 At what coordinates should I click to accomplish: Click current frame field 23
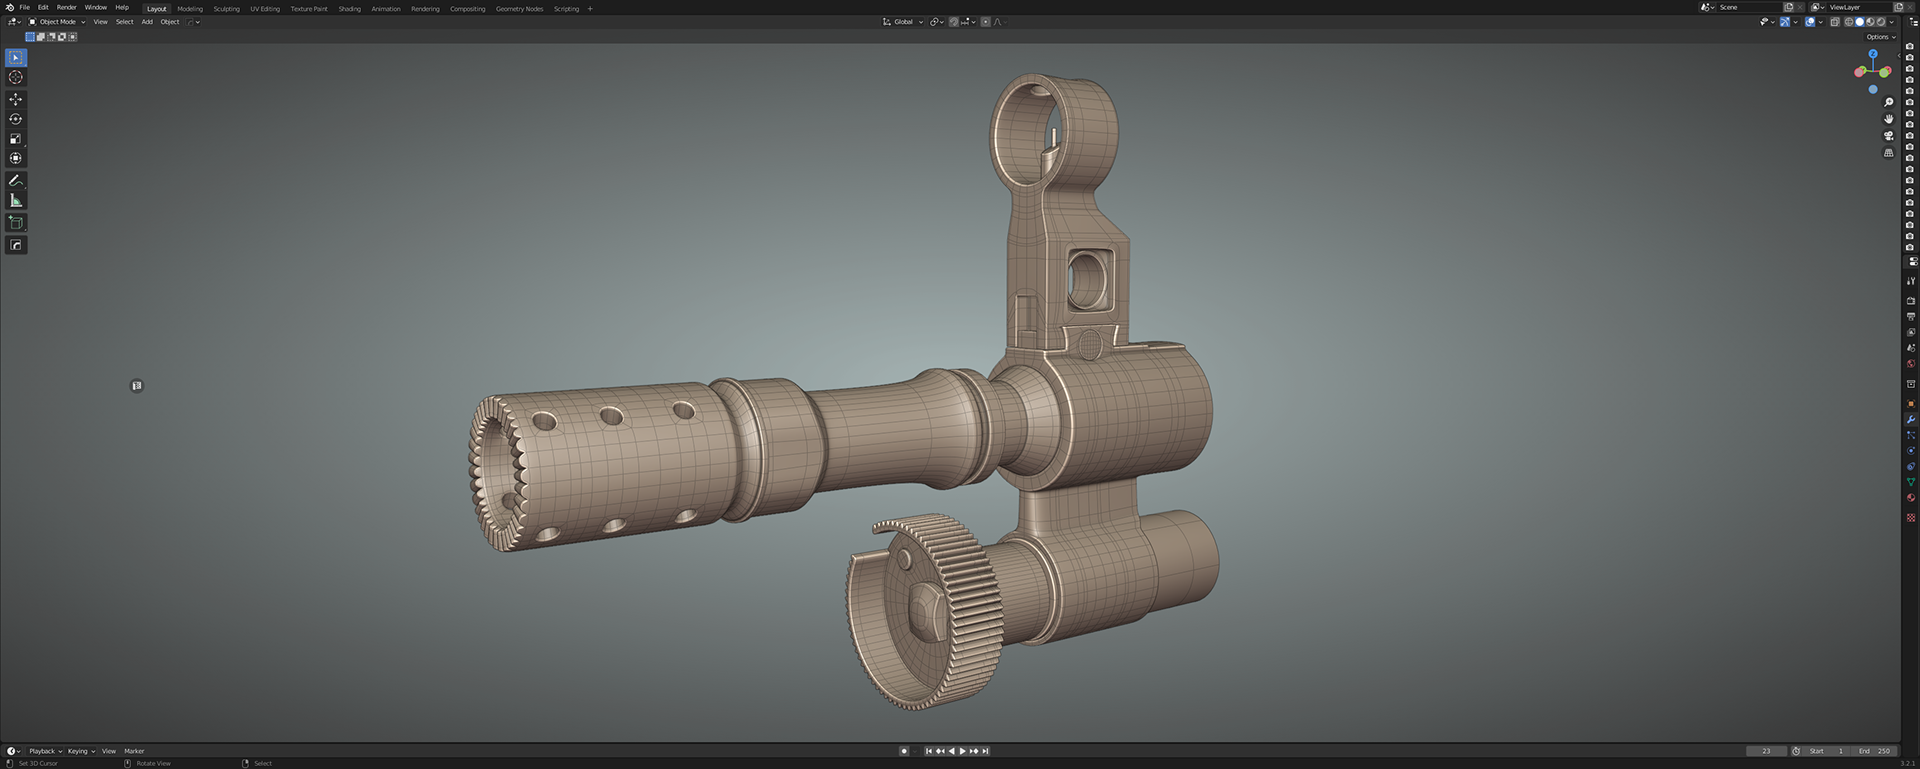click(x=1766, y=751)
